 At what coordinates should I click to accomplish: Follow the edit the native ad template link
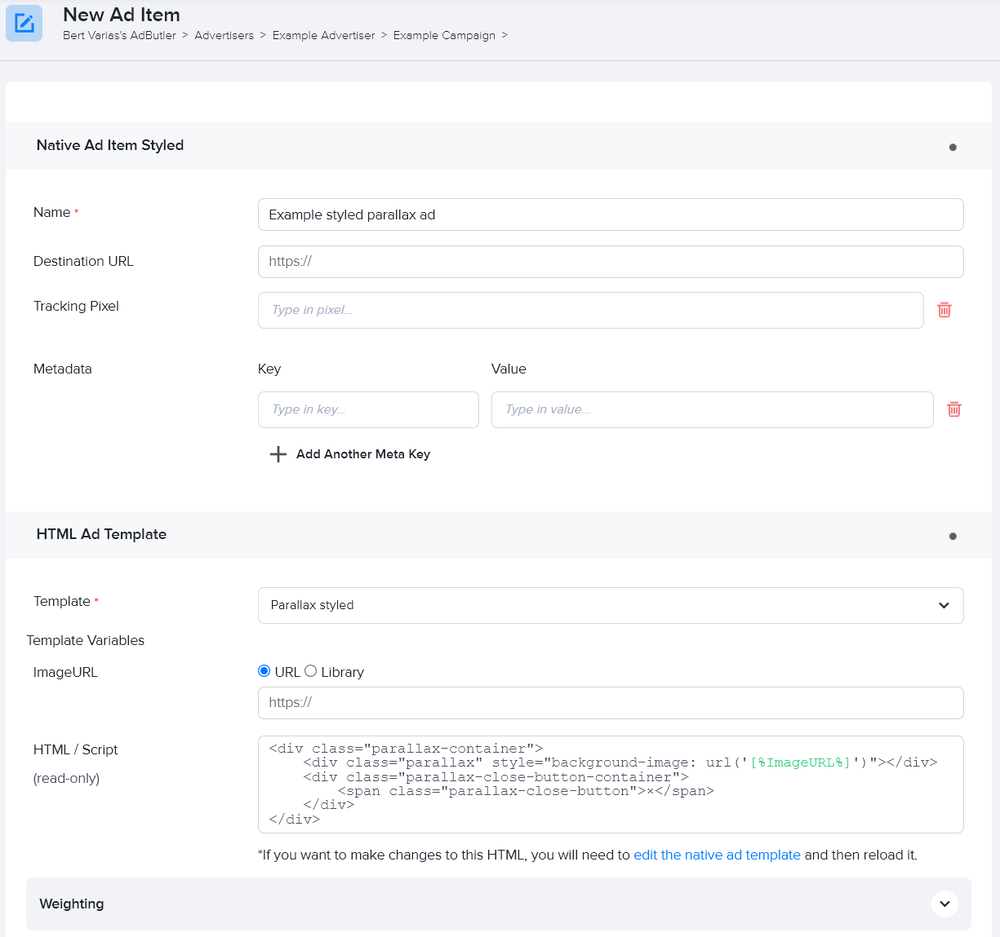[717, 855]
